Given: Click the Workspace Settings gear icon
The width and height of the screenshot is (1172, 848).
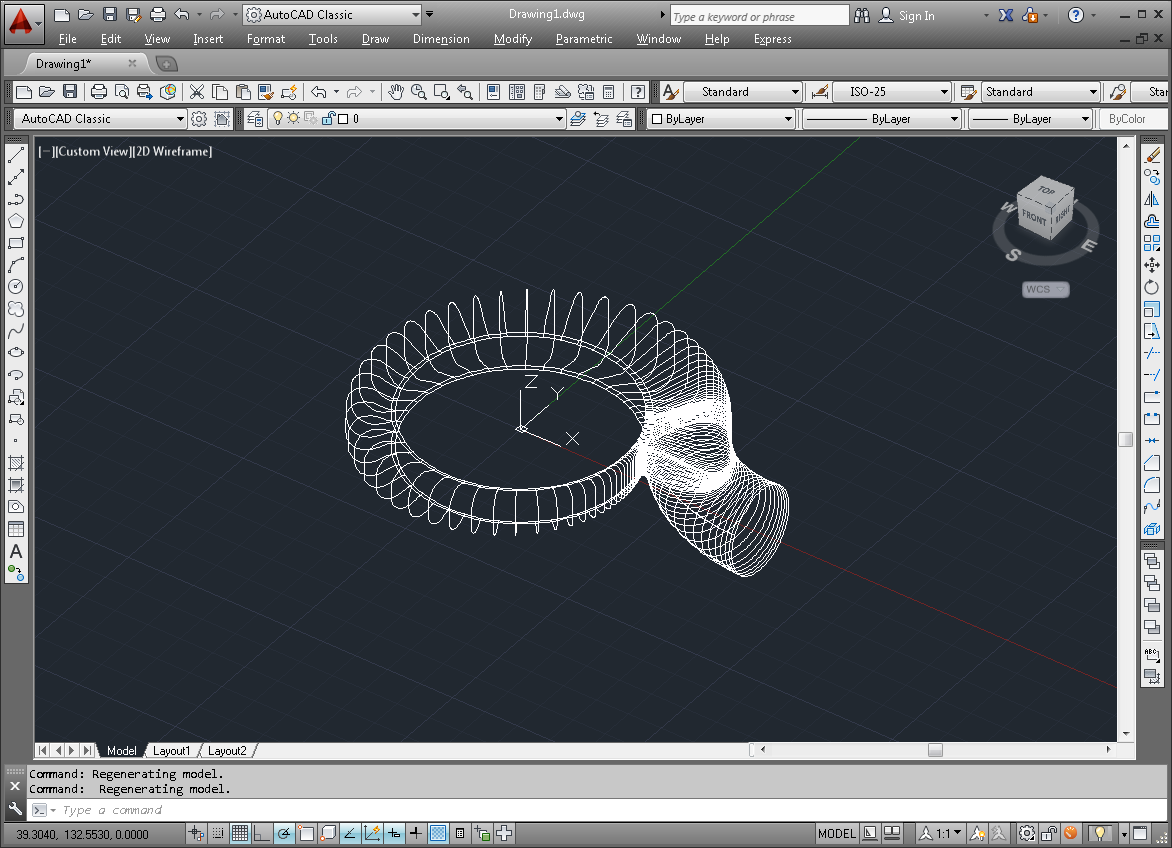Looking at the screenshot, I should click(199, 119).
